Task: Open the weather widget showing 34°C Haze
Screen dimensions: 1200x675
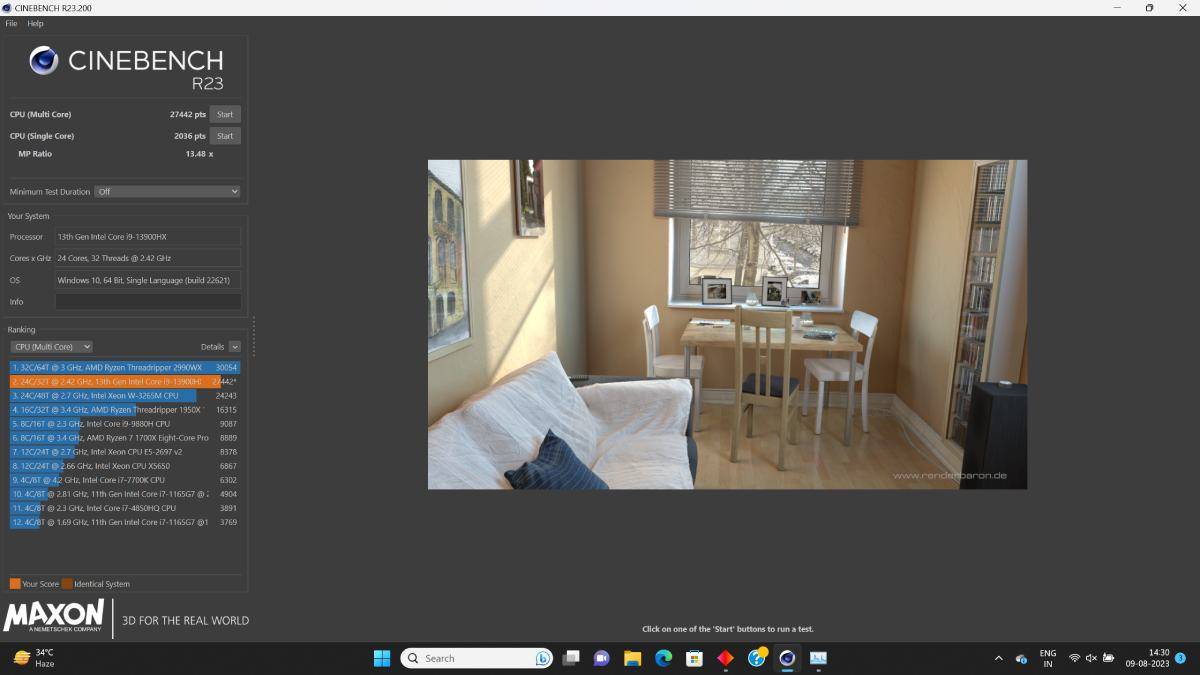Action: tap(35, 658)
